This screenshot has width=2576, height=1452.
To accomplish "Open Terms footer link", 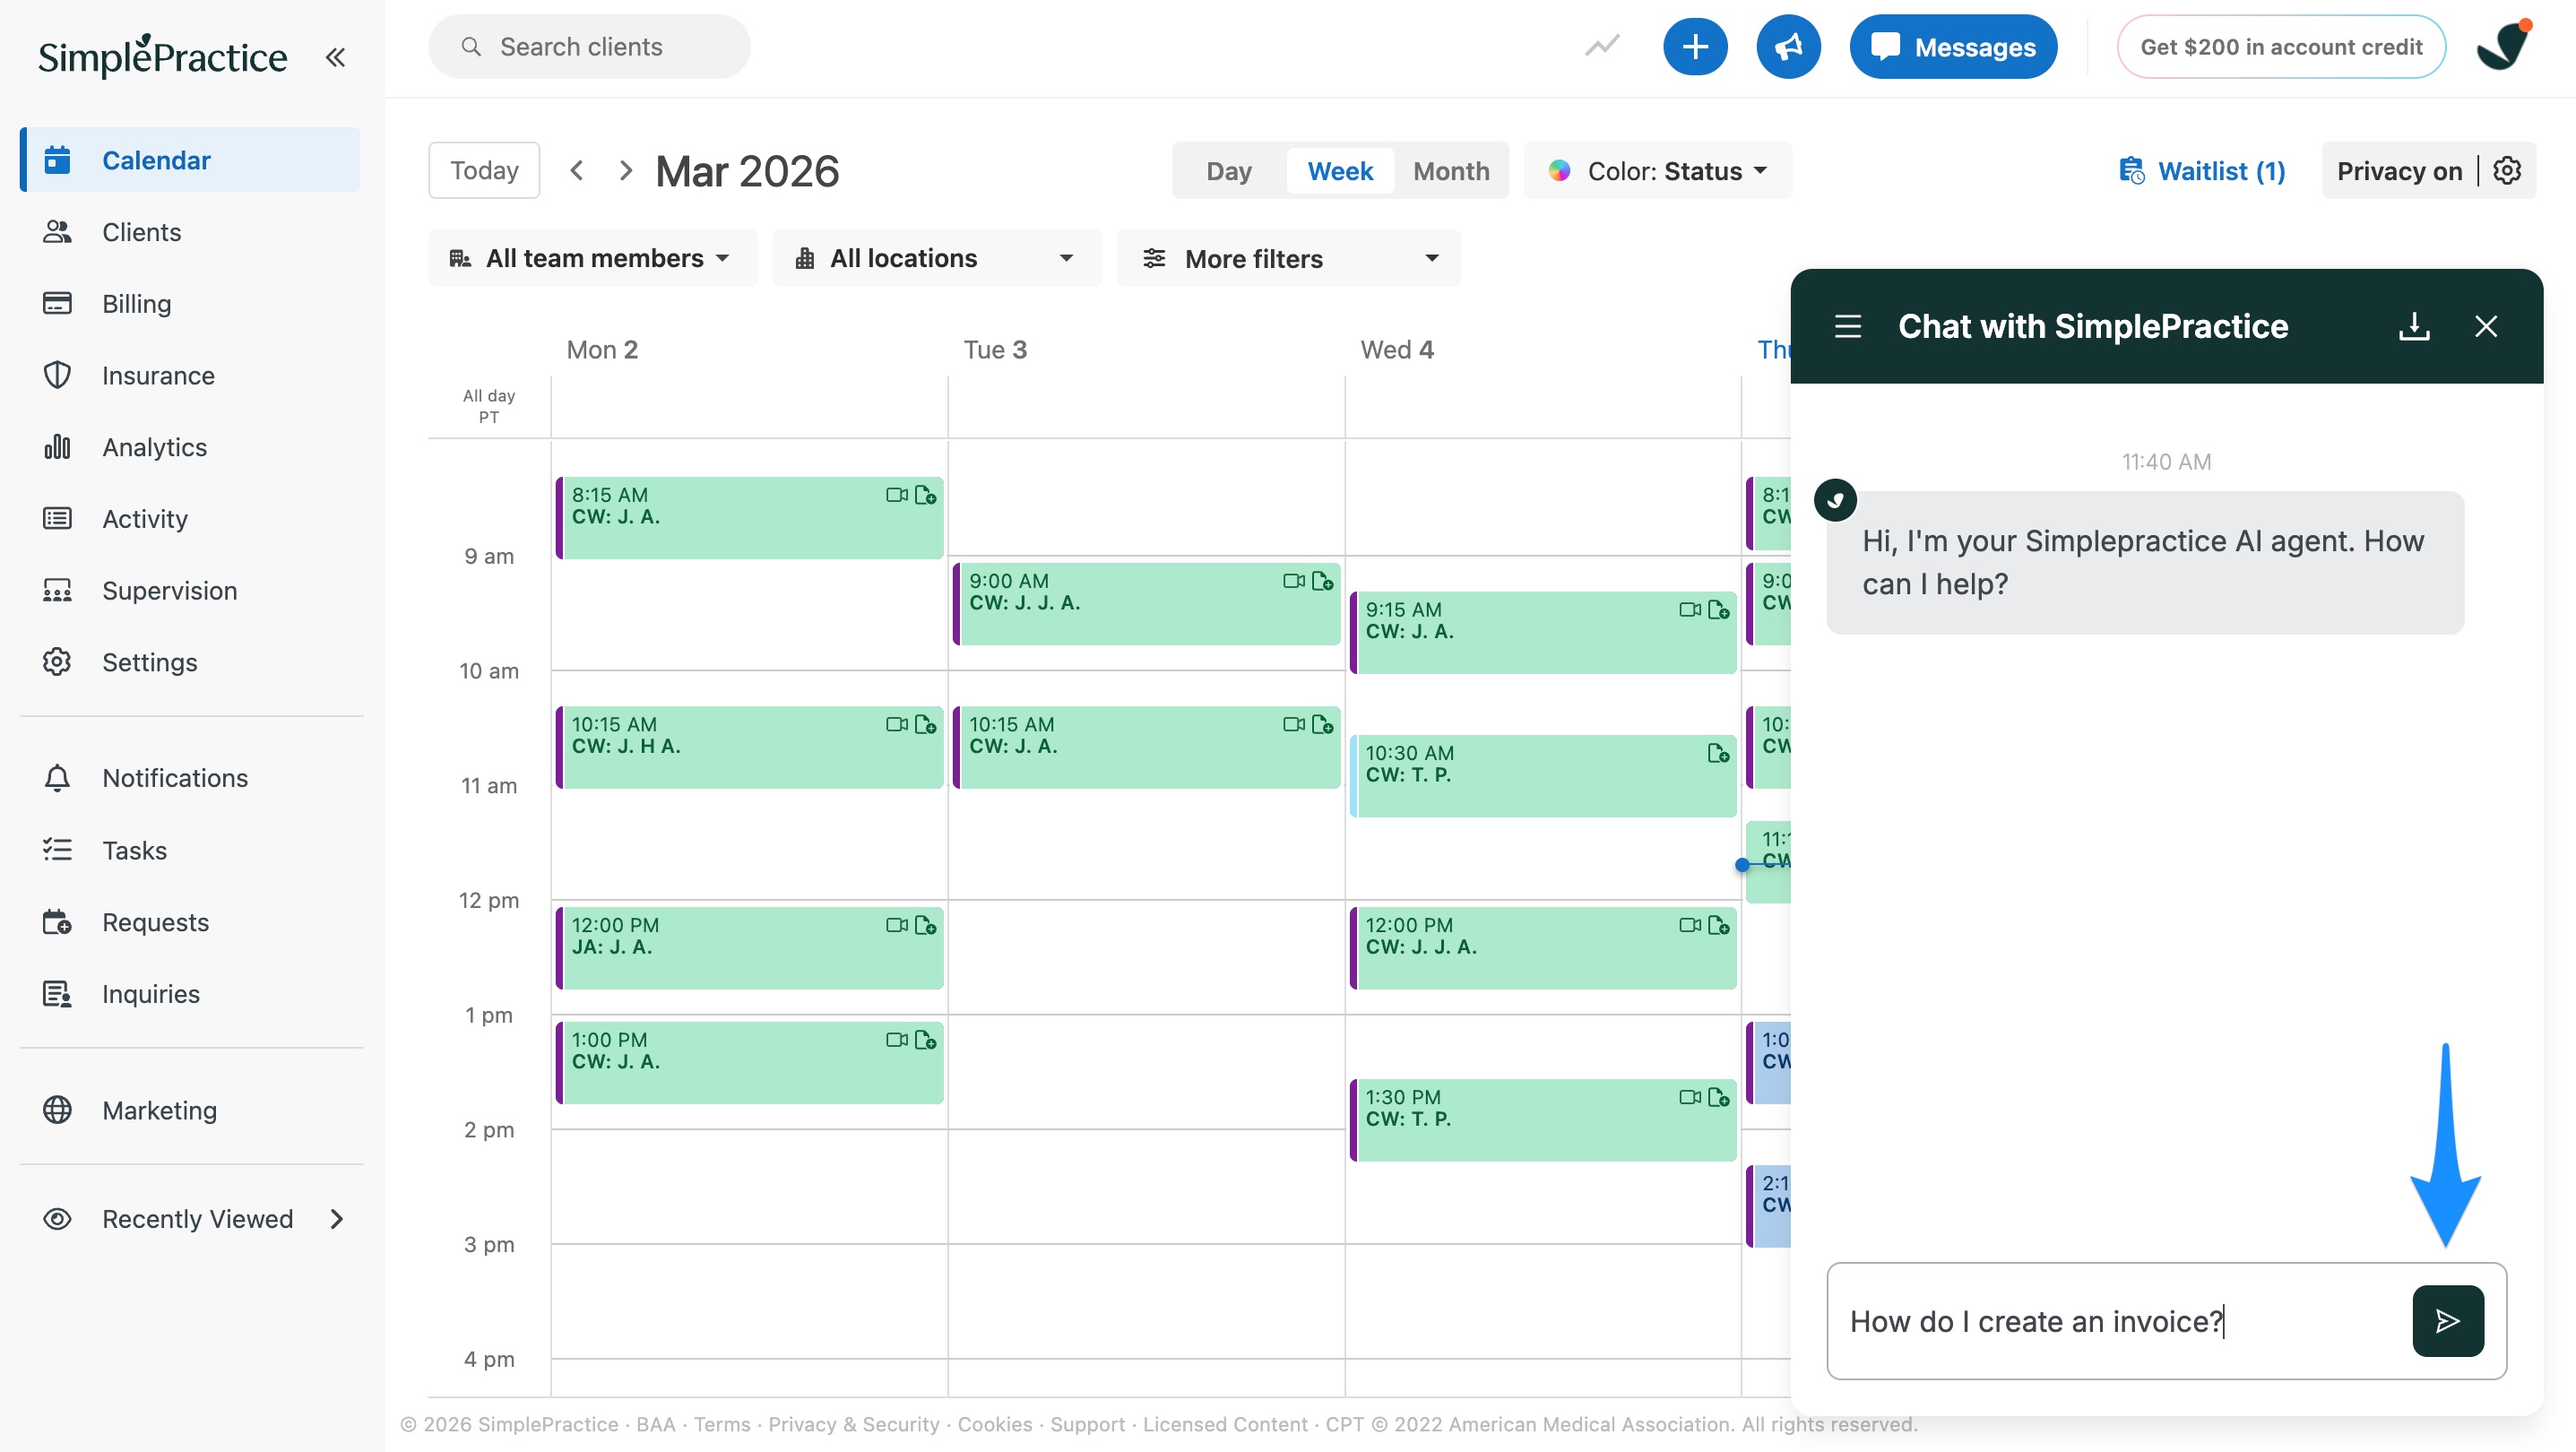I will (722, 1424).
